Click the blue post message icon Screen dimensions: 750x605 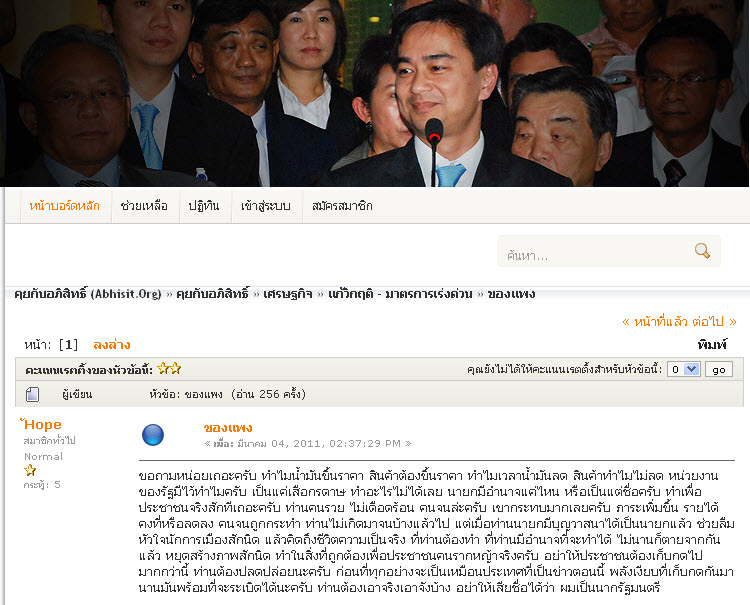(x=153, y=435)
